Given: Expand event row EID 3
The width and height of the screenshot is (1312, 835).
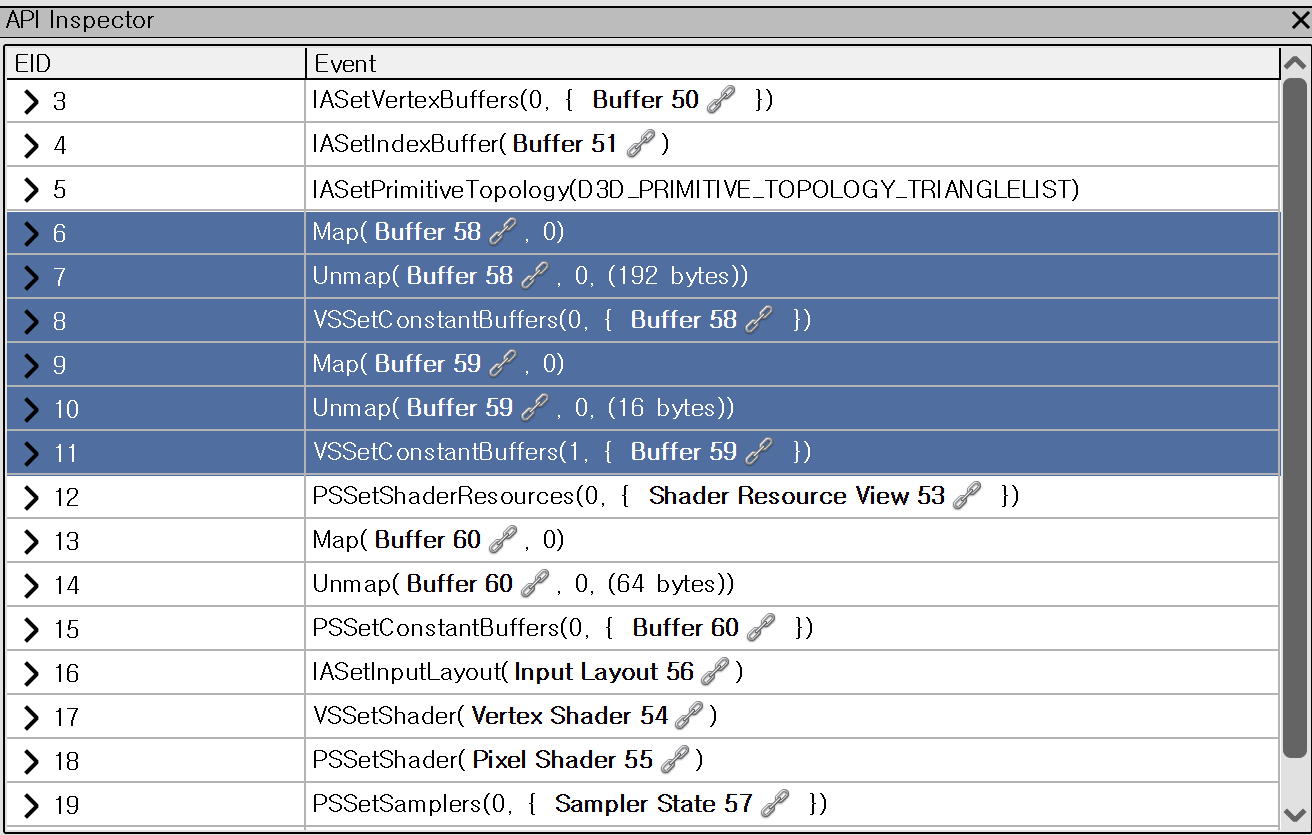Looking at the screenshot, I should tap(31, 101).
